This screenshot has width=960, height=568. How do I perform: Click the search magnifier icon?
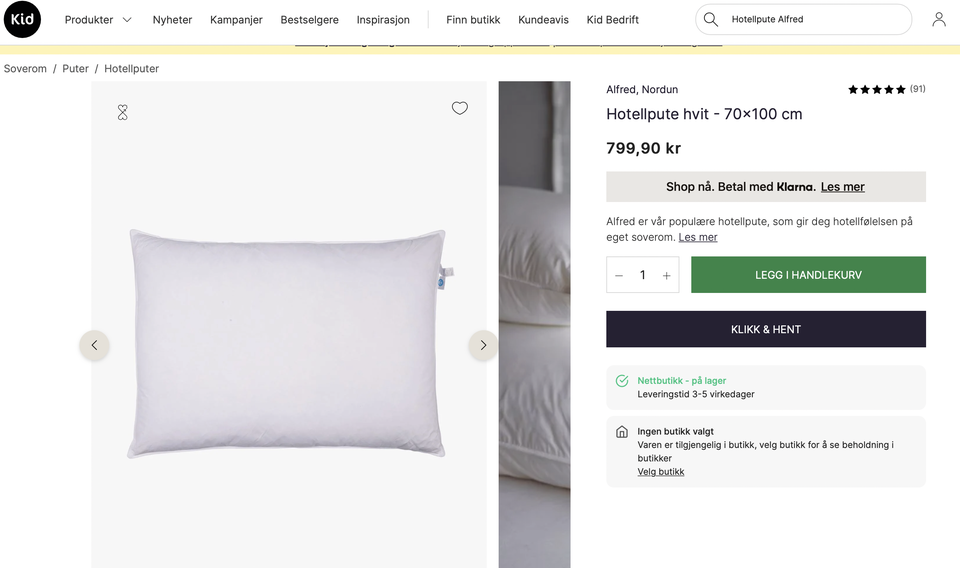[711, 20]
